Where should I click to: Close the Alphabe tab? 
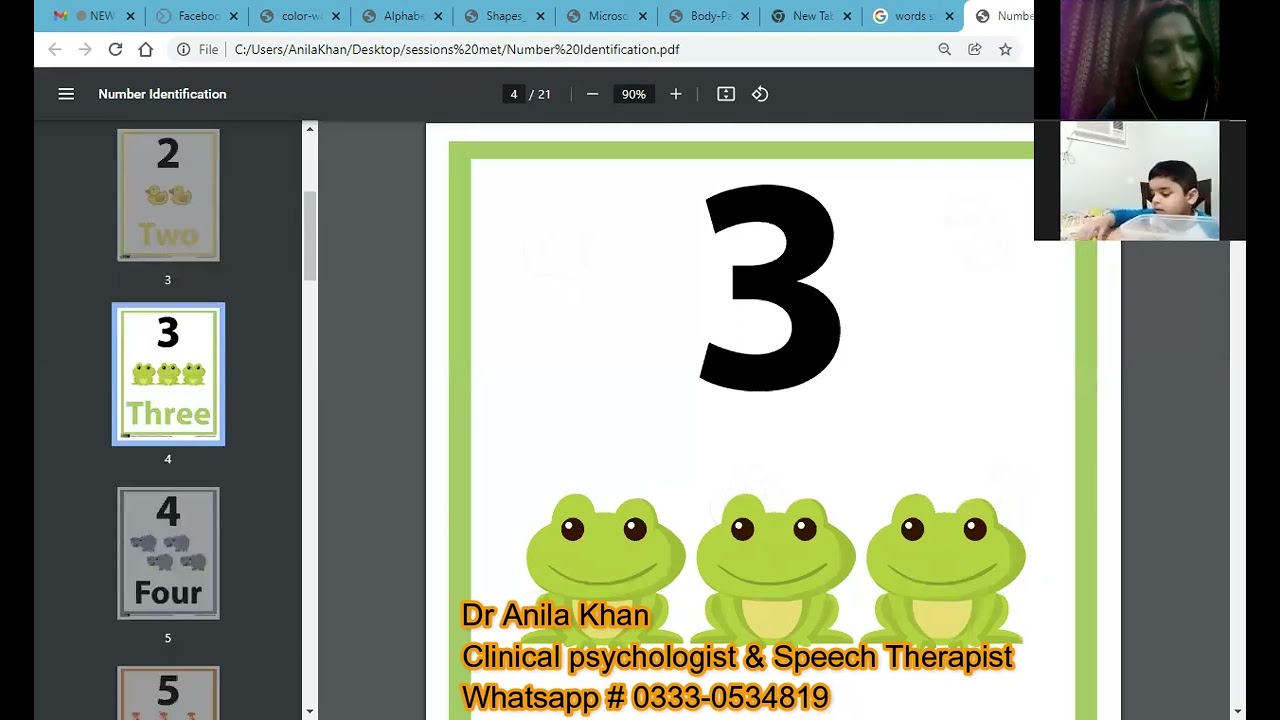438,16
